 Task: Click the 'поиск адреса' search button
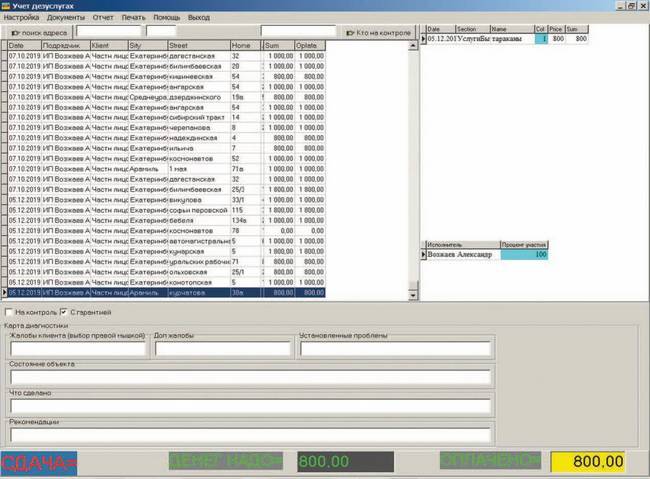[x=38, y=32]
